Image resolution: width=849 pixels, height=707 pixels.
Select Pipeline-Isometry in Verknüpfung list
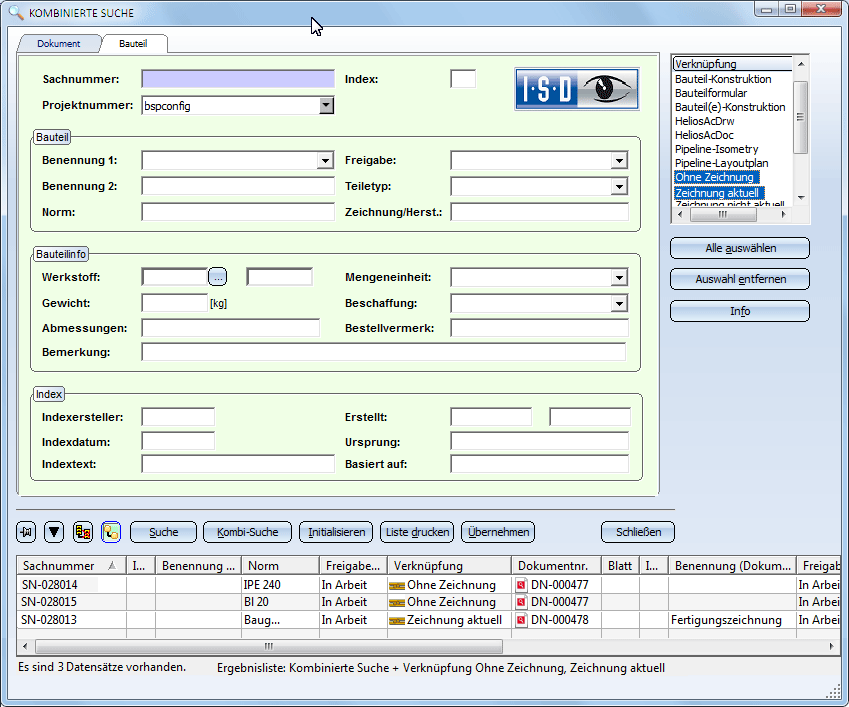coord(716,149)
